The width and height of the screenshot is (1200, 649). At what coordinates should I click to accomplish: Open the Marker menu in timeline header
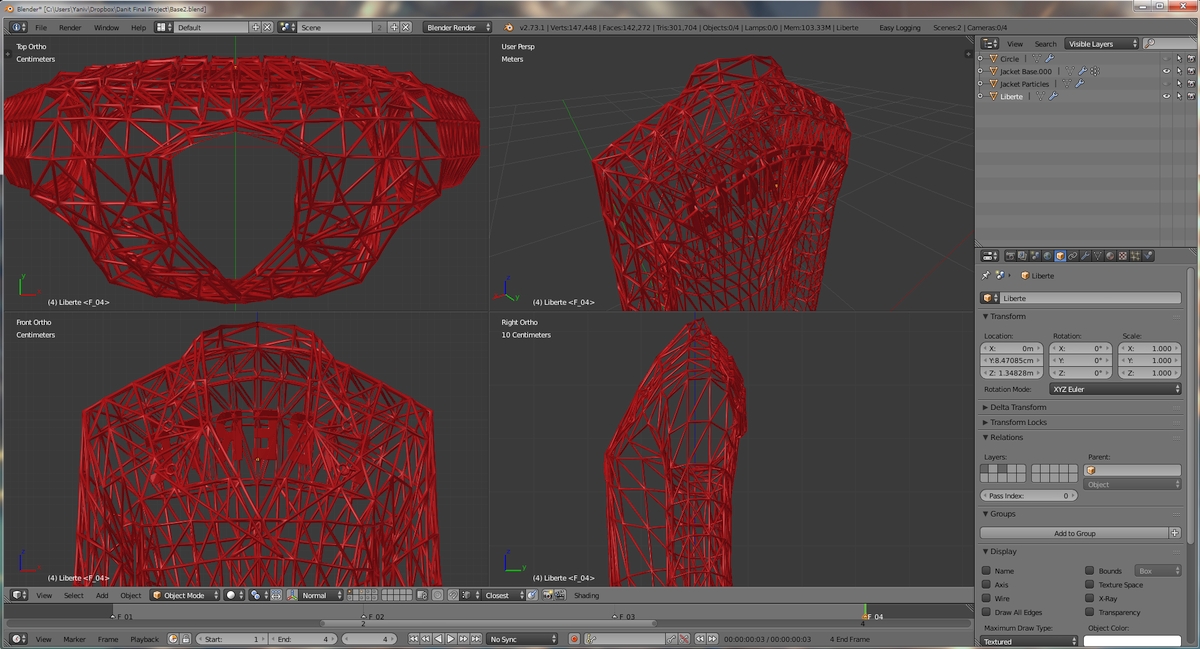tap(74, 639)
